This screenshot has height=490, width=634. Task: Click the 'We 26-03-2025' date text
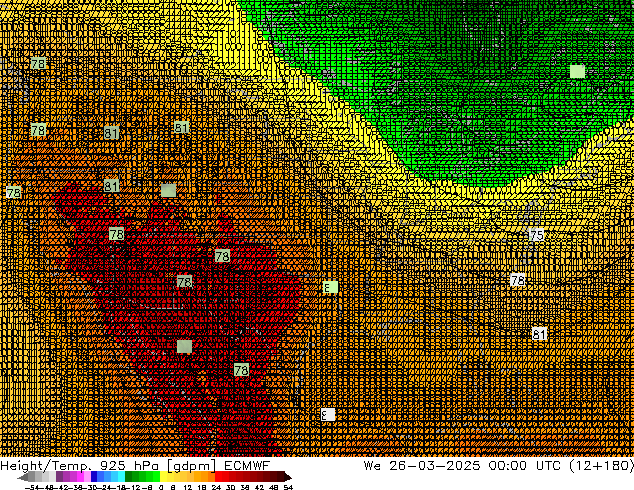pyautogui.click(x=422, y=466)
